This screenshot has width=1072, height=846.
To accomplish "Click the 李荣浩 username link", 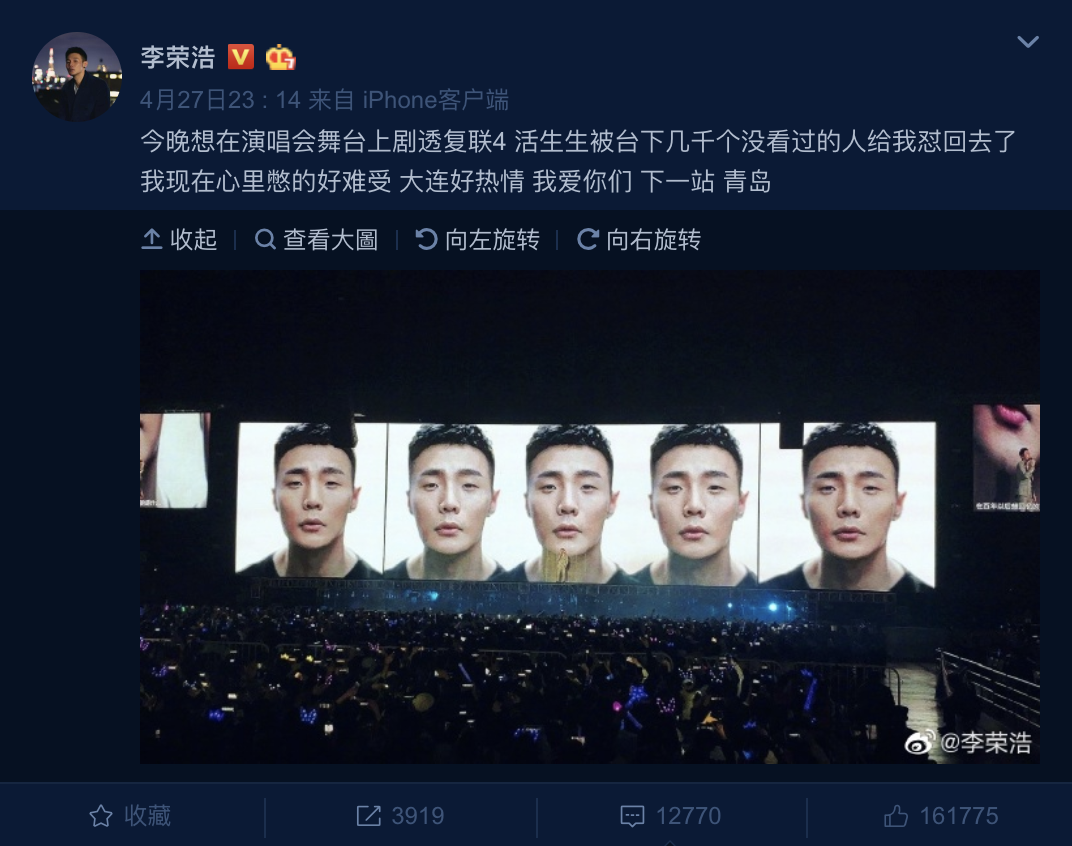I will [x=178, y=57].
